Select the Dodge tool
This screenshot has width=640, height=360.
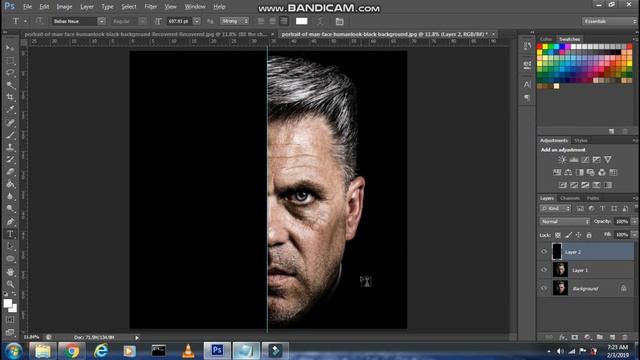pos(10,209)
